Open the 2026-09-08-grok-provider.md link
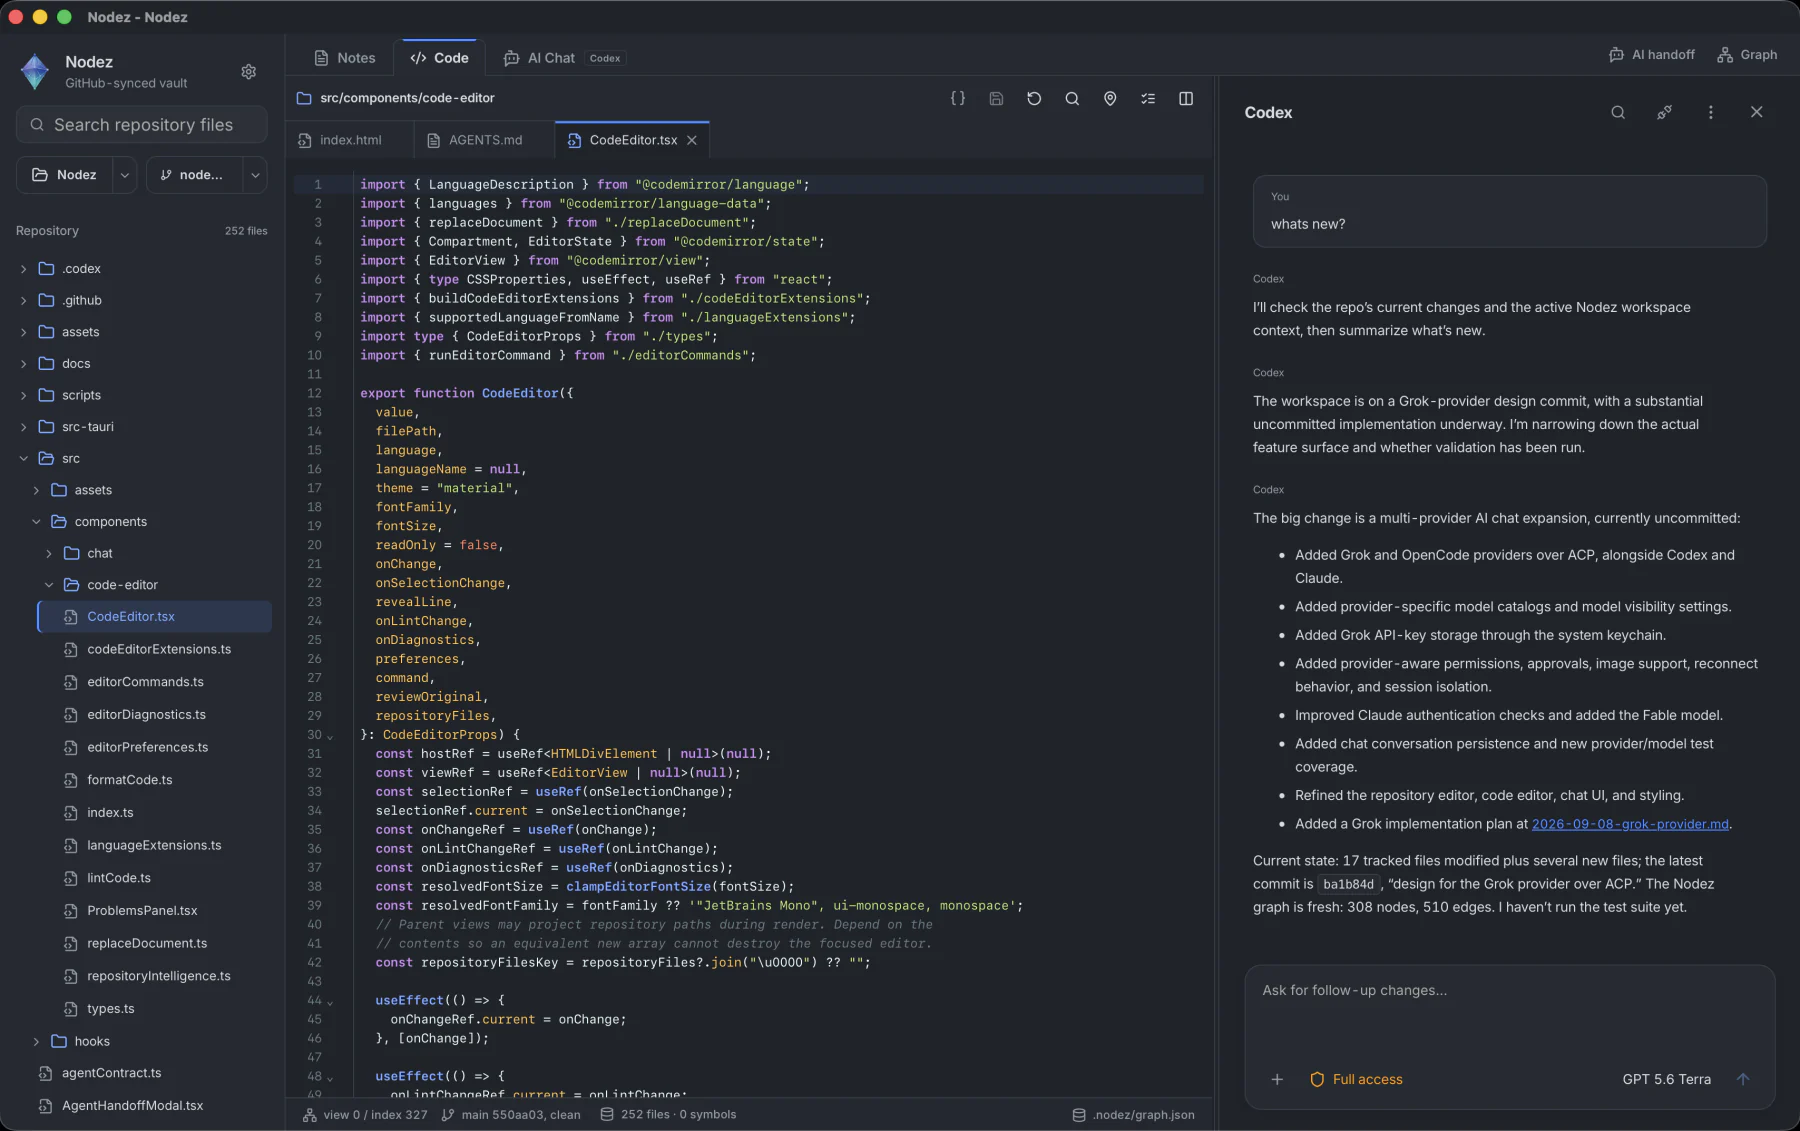1800x1131 pixels. click(1630, 824)
